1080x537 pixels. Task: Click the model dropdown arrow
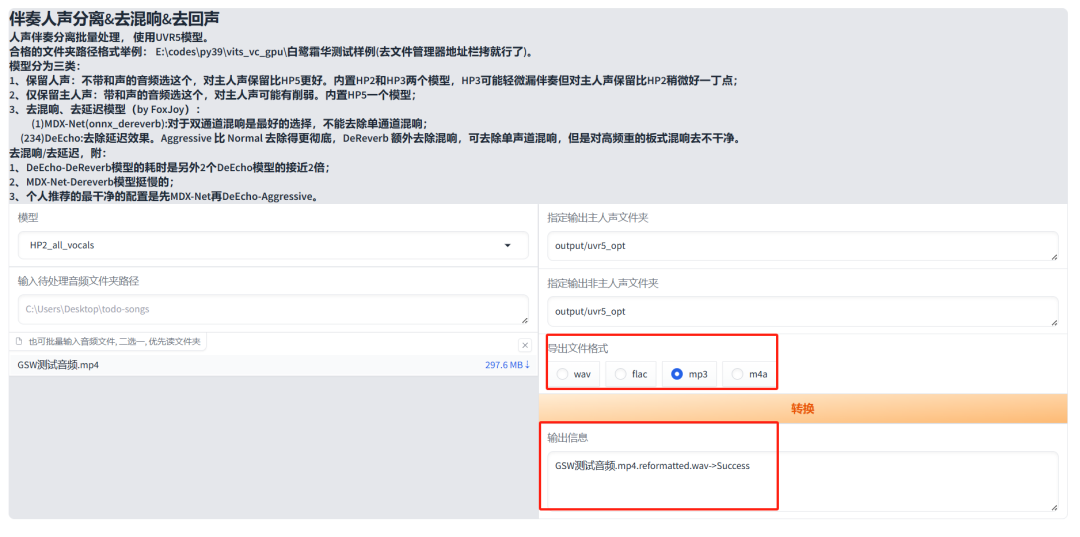point(508,245)
